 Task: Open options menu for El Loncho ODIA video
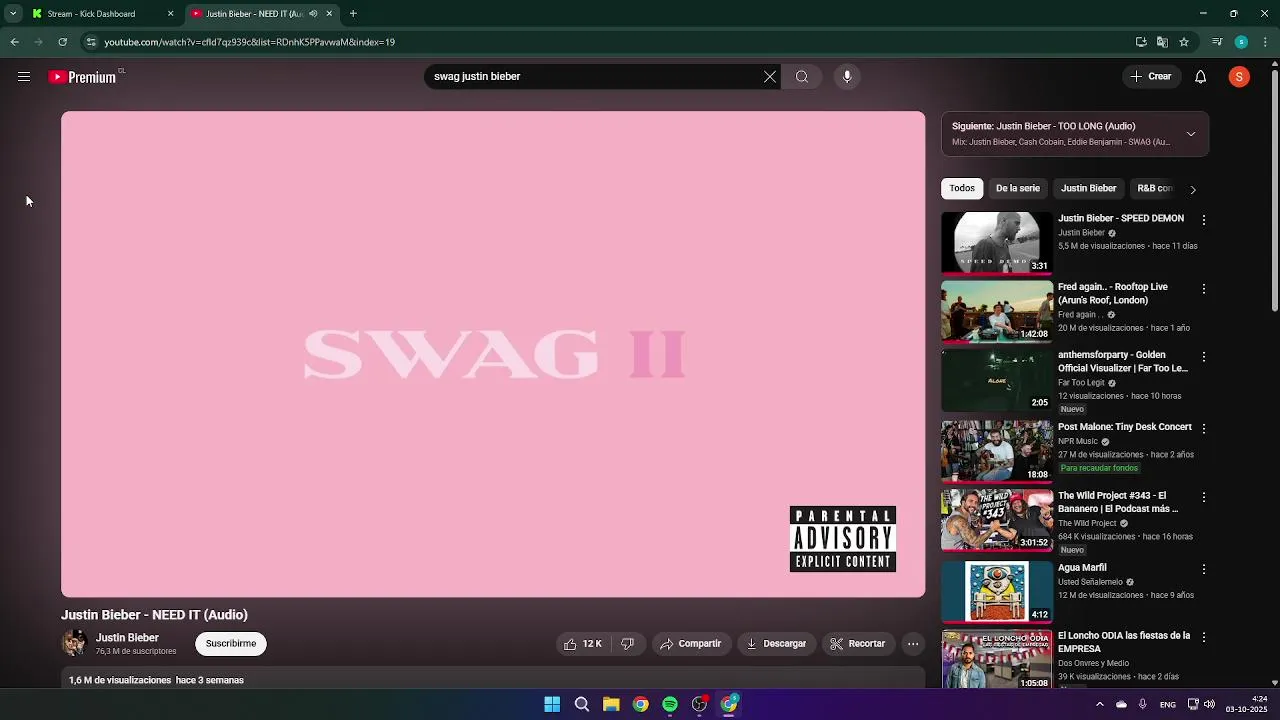tap(1204, 638)
